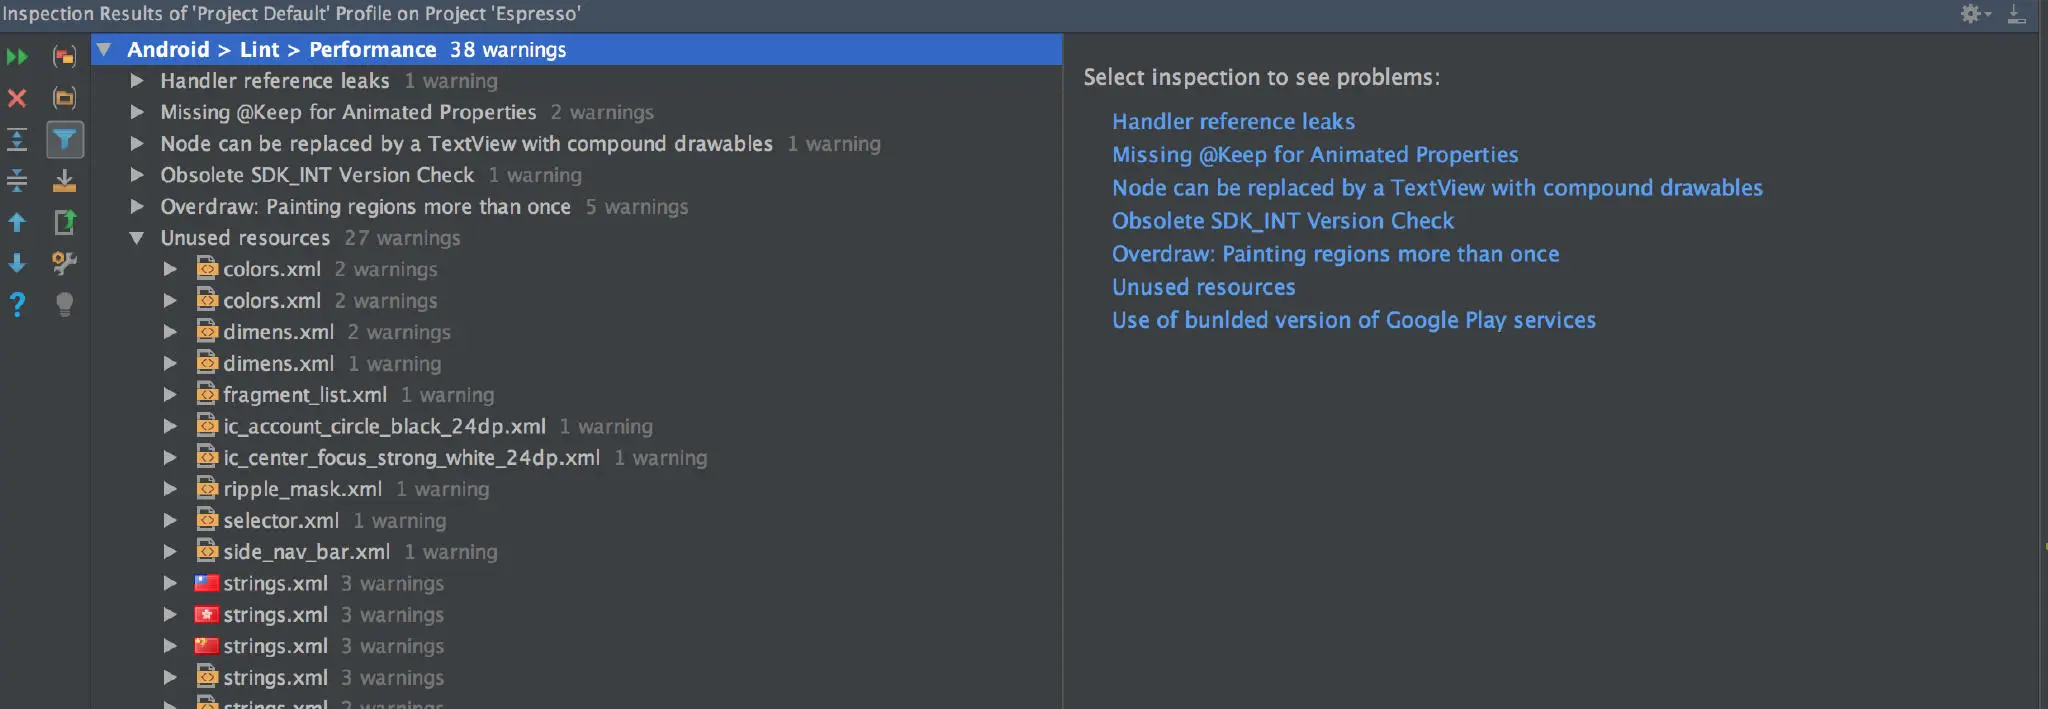This screenshot has height=709, width=2048.
Task: Click the Export results icon
Action: point(64,180)
